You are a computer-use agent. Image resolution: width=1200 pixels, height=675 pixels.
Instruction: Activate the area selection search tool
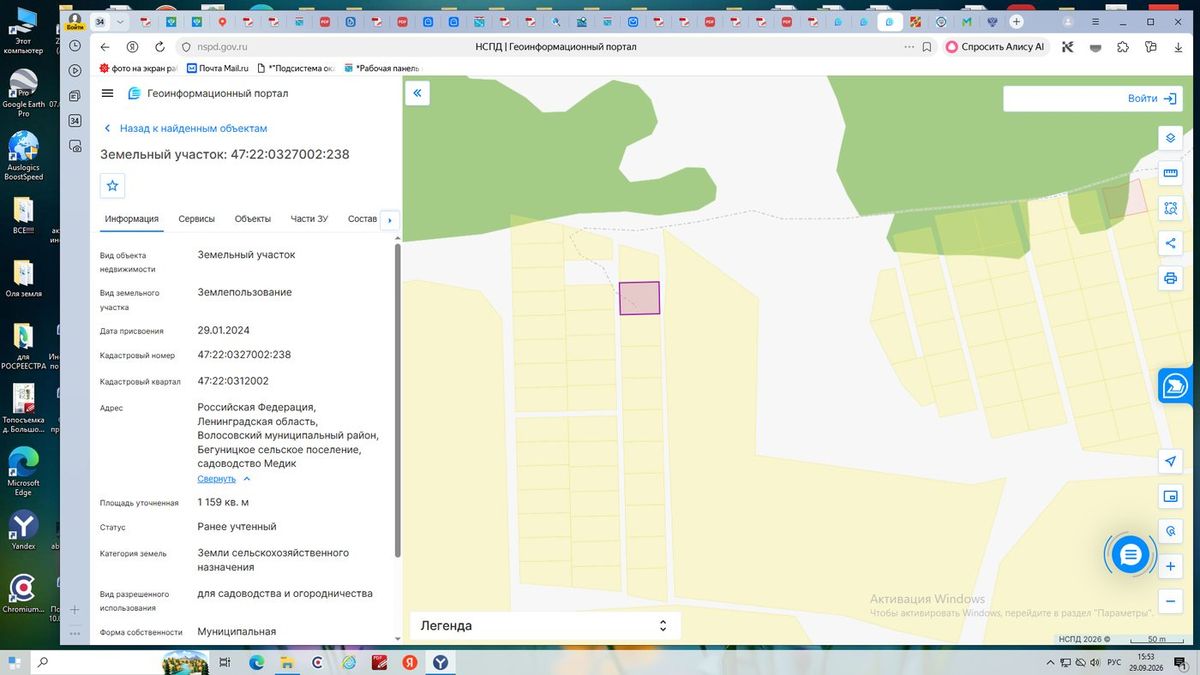tap(1170, 208)
